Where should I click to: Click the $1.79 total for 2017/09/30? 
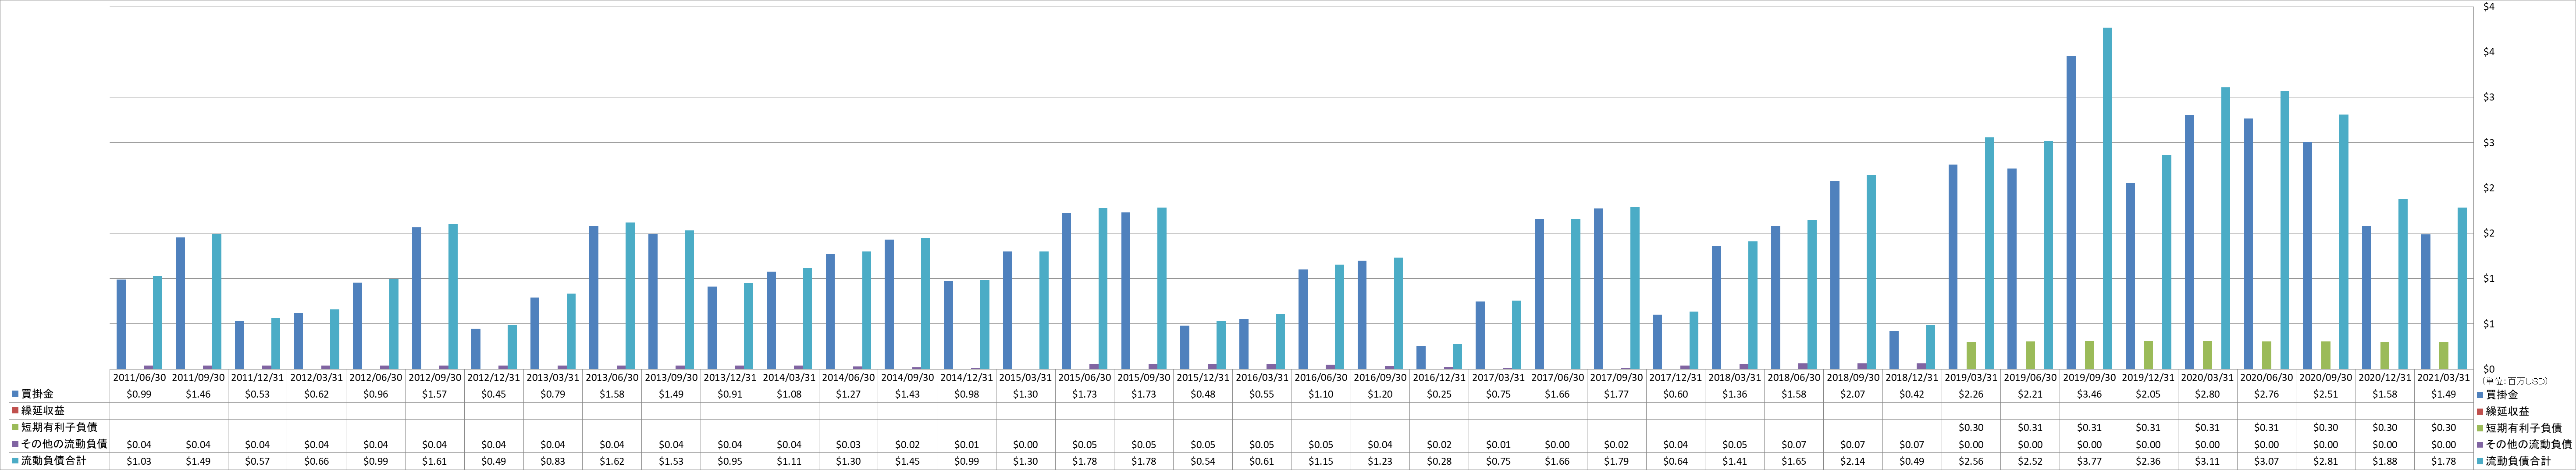click(x=1617, y=461)
